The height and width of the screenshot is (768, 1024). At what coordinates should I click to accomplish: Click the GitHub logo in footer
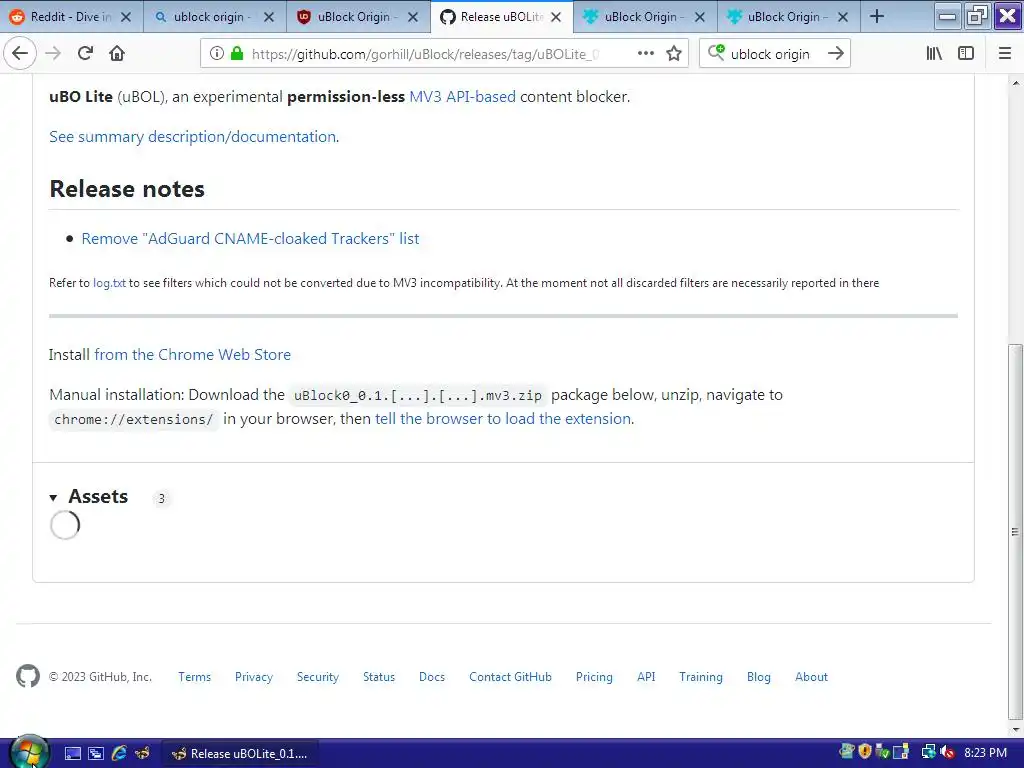[27, 676]
